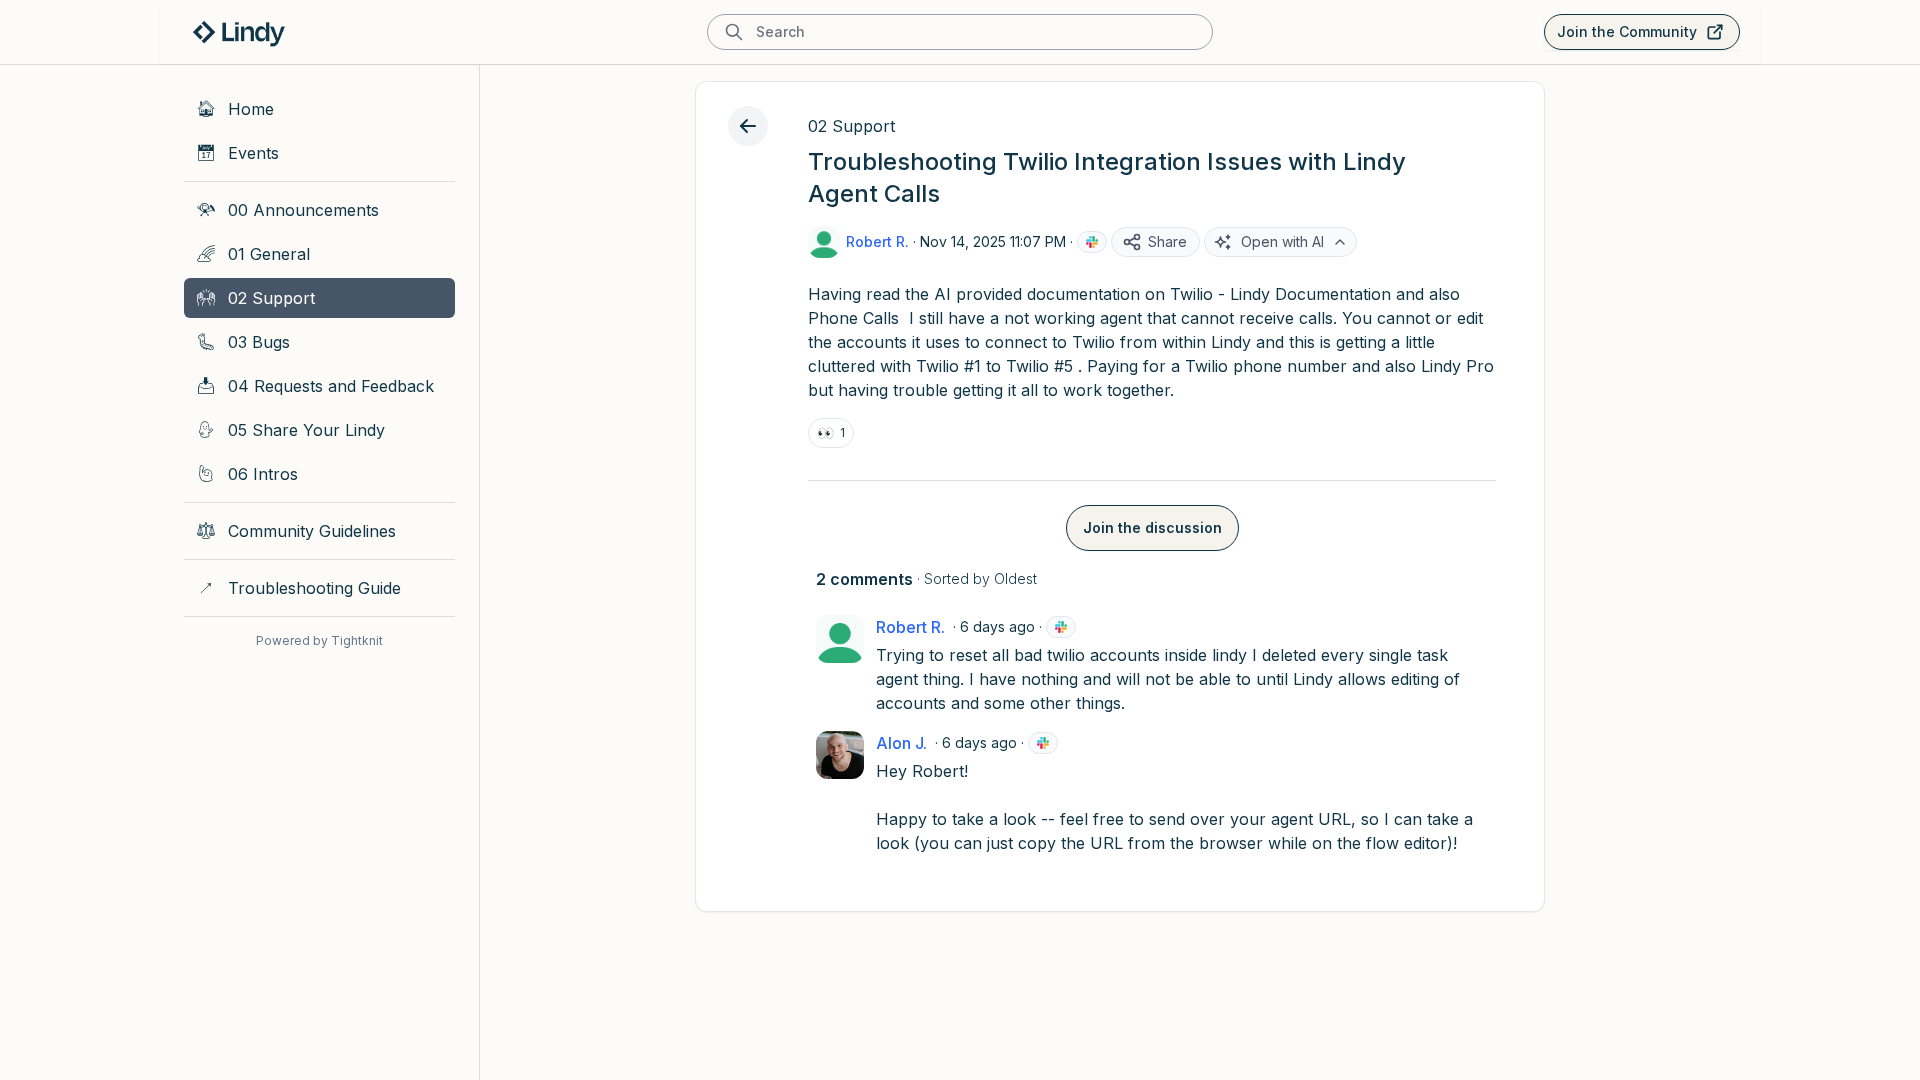Click the Lindy logo
This screenshot has height=1080, width=1920.
(238, 32)
